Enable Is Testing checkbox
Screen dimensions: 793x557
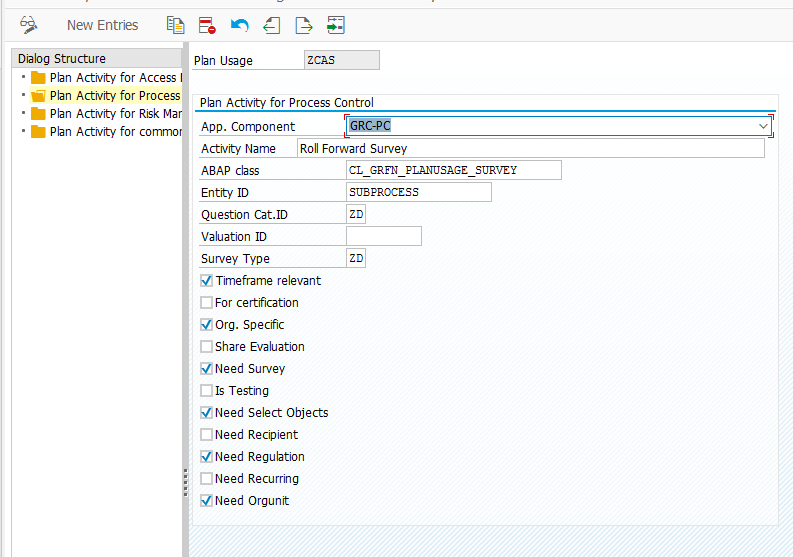206,391
